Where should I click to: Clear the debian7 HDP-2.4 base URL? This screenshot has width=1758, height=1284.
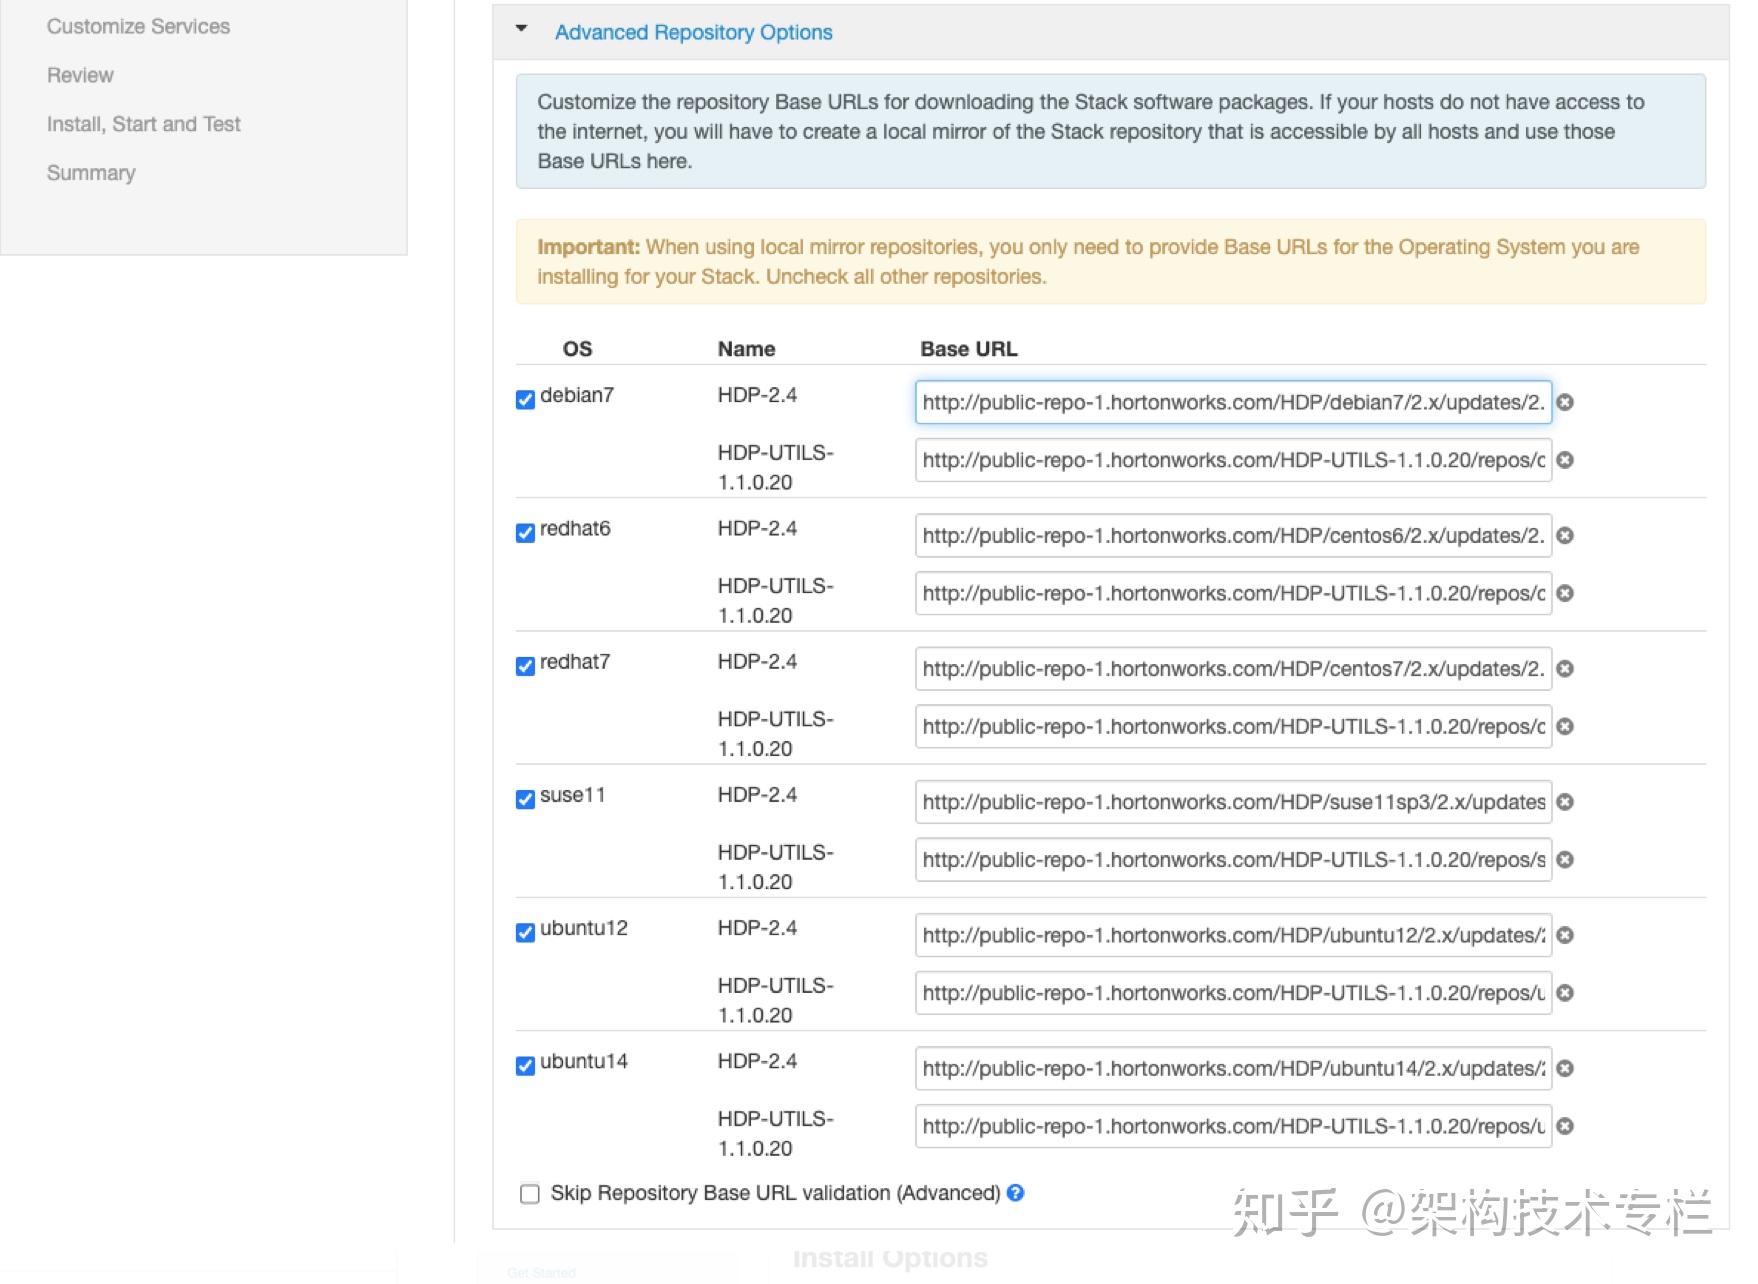click(x=1565, y=402)
